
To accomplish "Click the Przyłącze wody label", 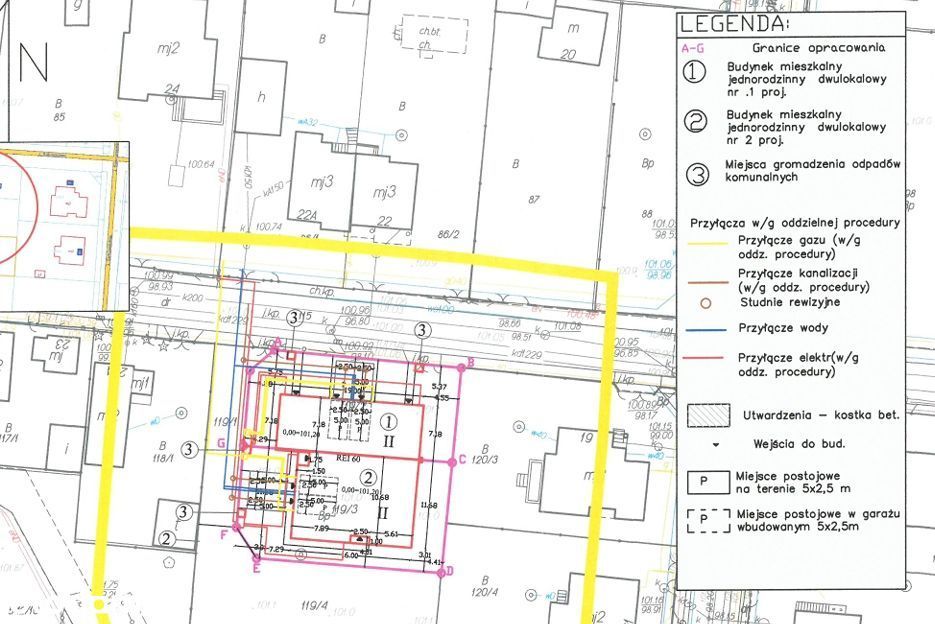I will 783,328.
